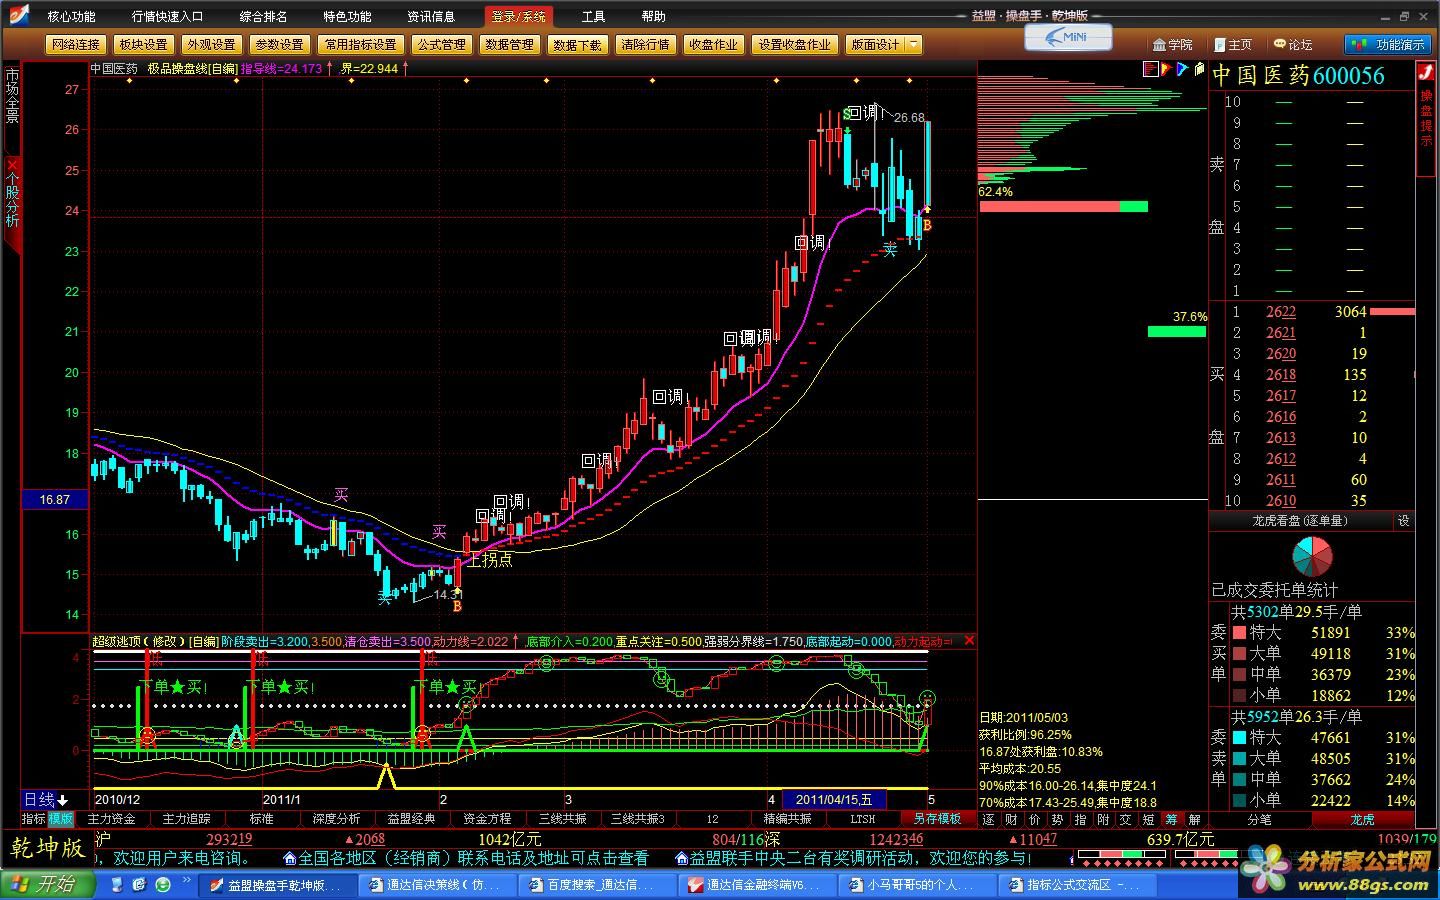Switch to the 指标 tab

pos(34,819)
